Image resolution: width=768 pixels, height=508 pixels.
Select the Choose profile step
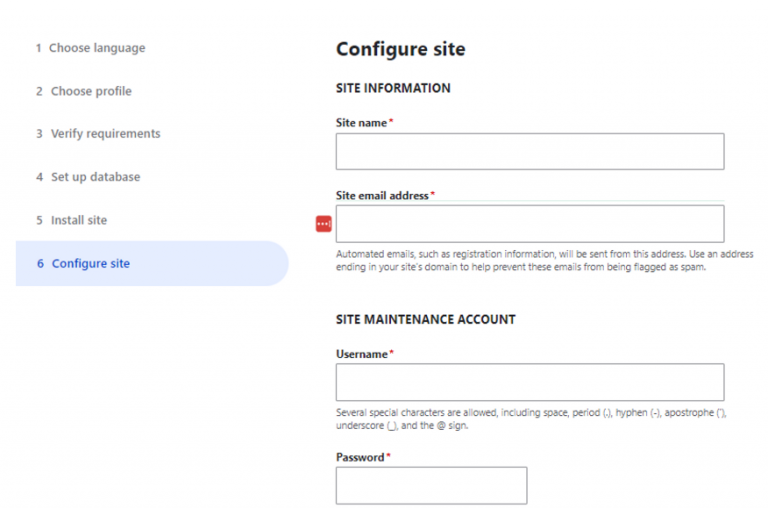click(91, 91)
